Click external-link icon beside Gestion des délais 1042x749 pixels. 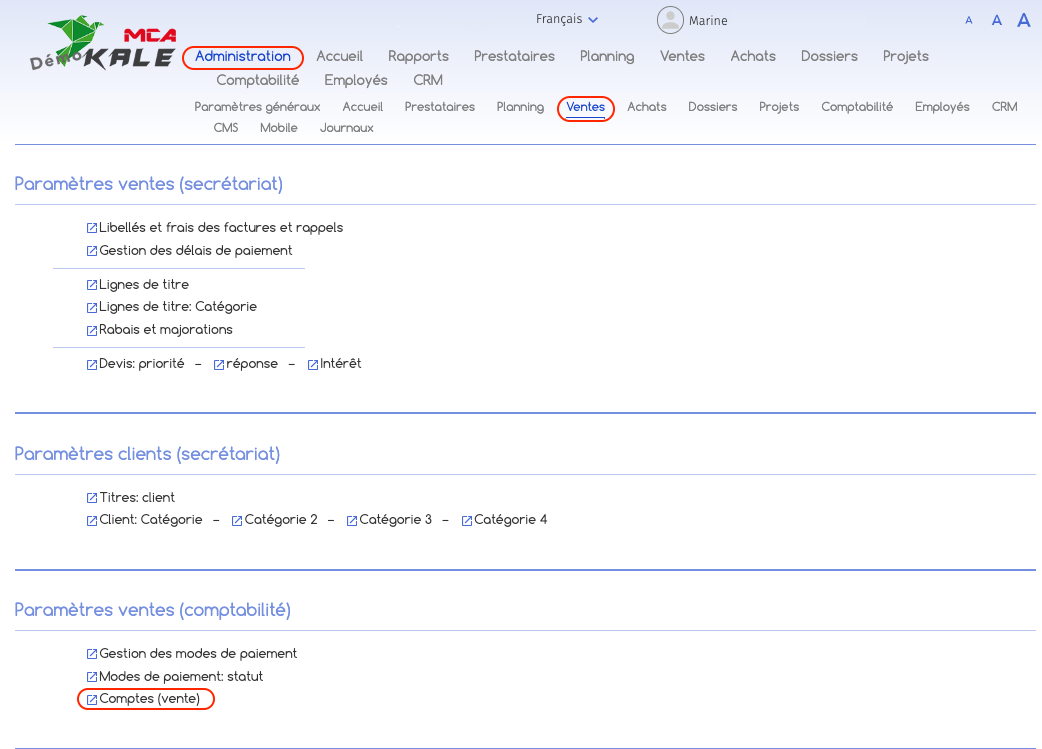click(x=92, y=251)
